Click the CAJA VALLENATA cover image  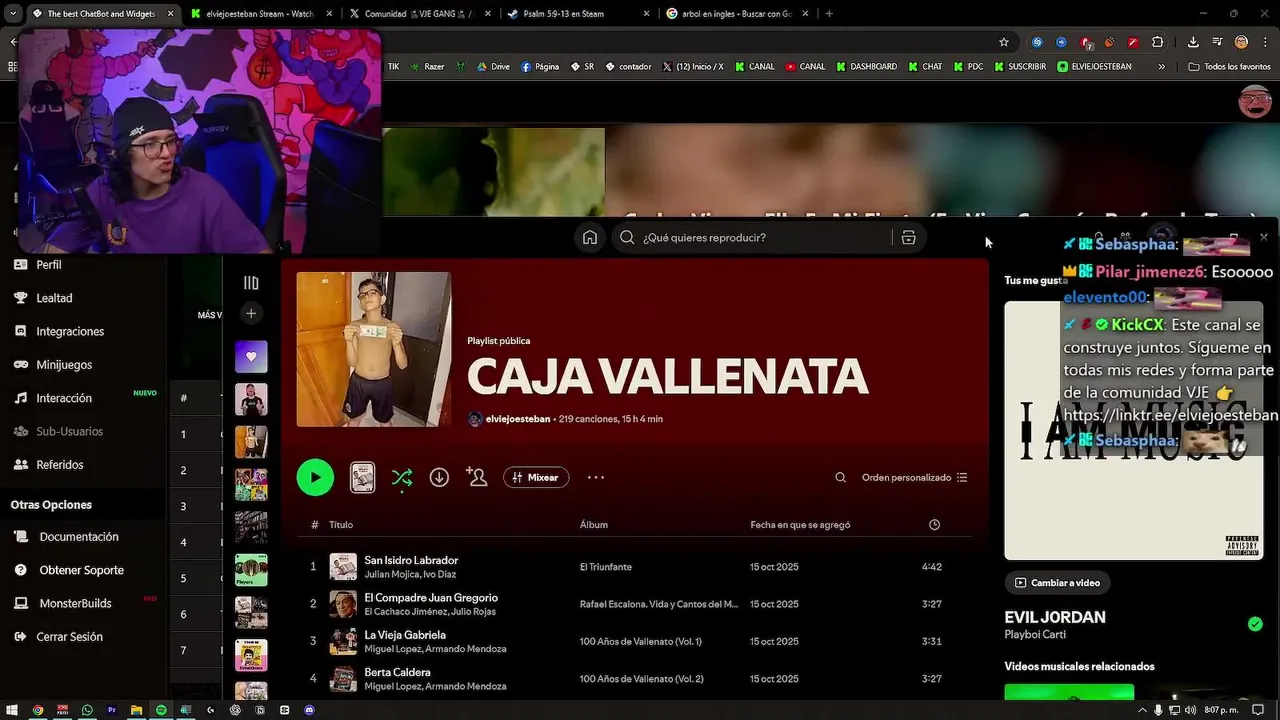373,349
